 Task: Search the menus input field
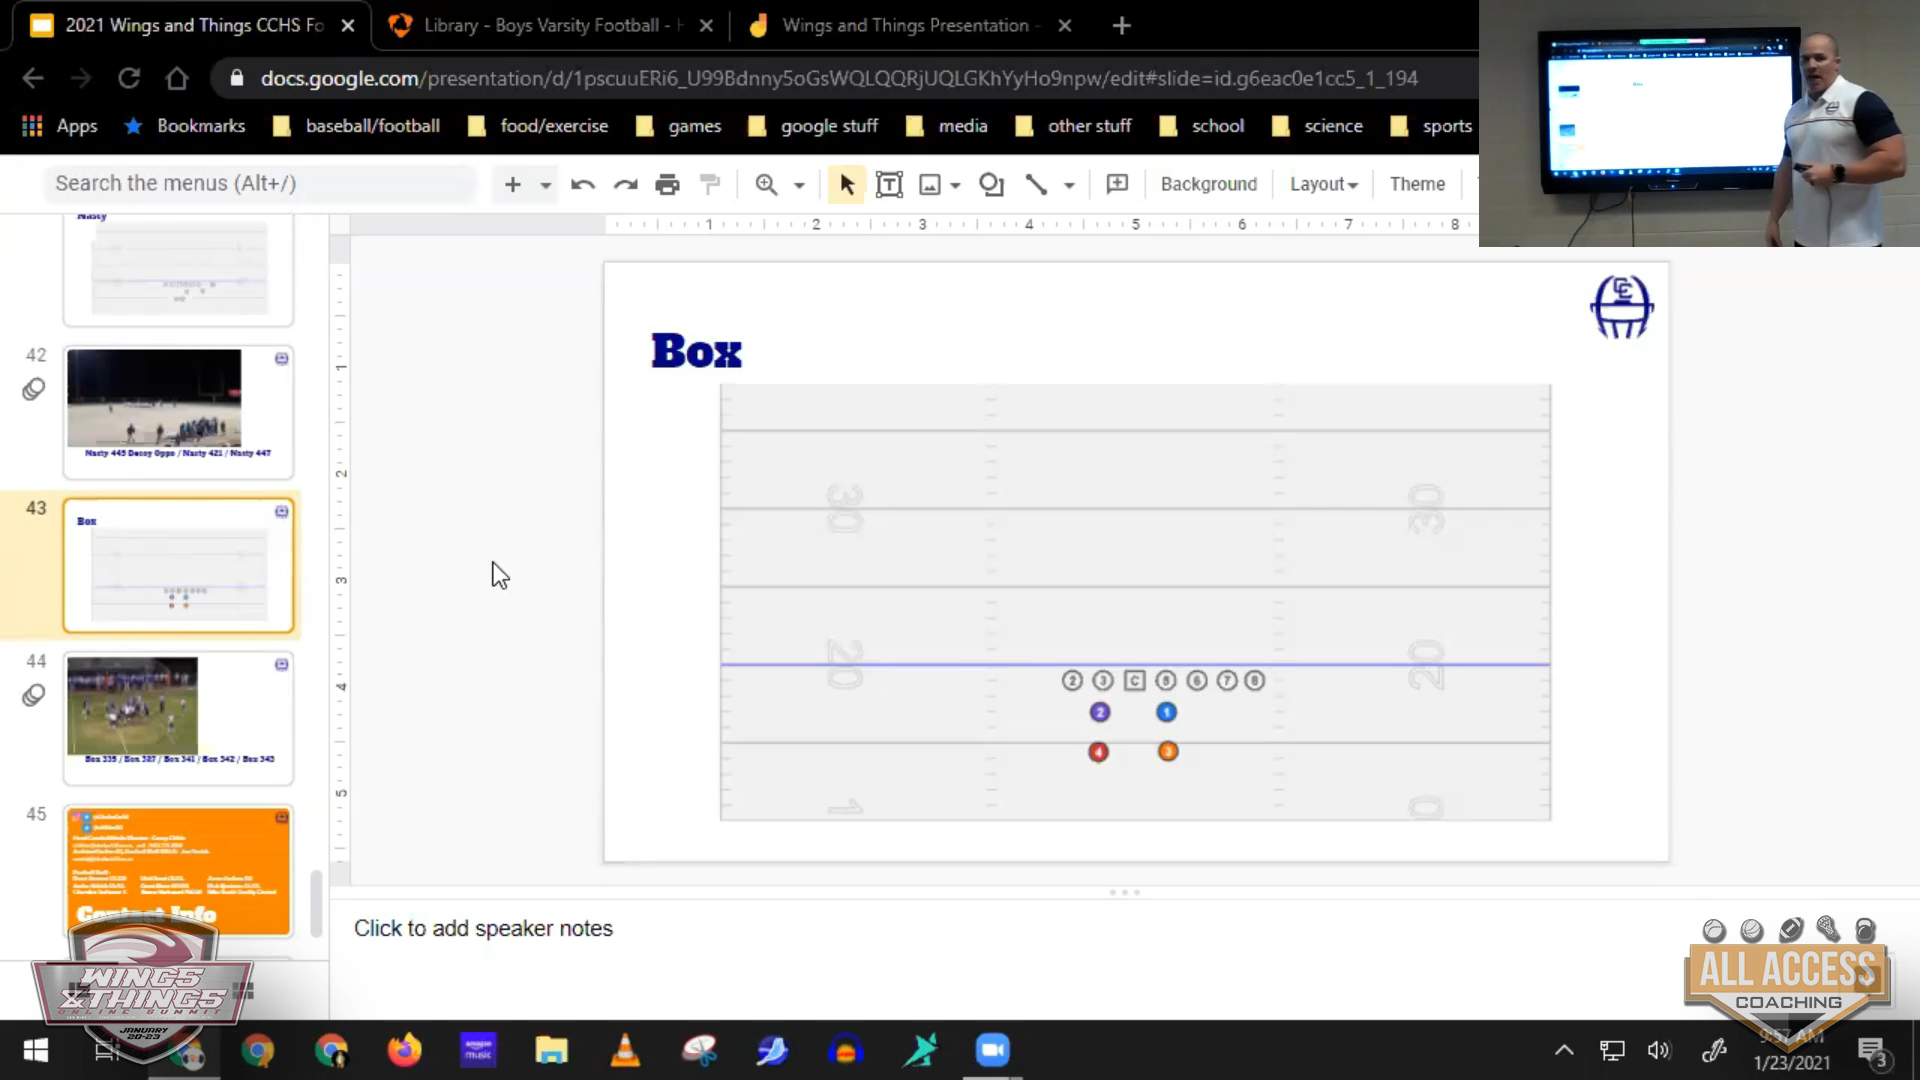(x=260, y=184)
